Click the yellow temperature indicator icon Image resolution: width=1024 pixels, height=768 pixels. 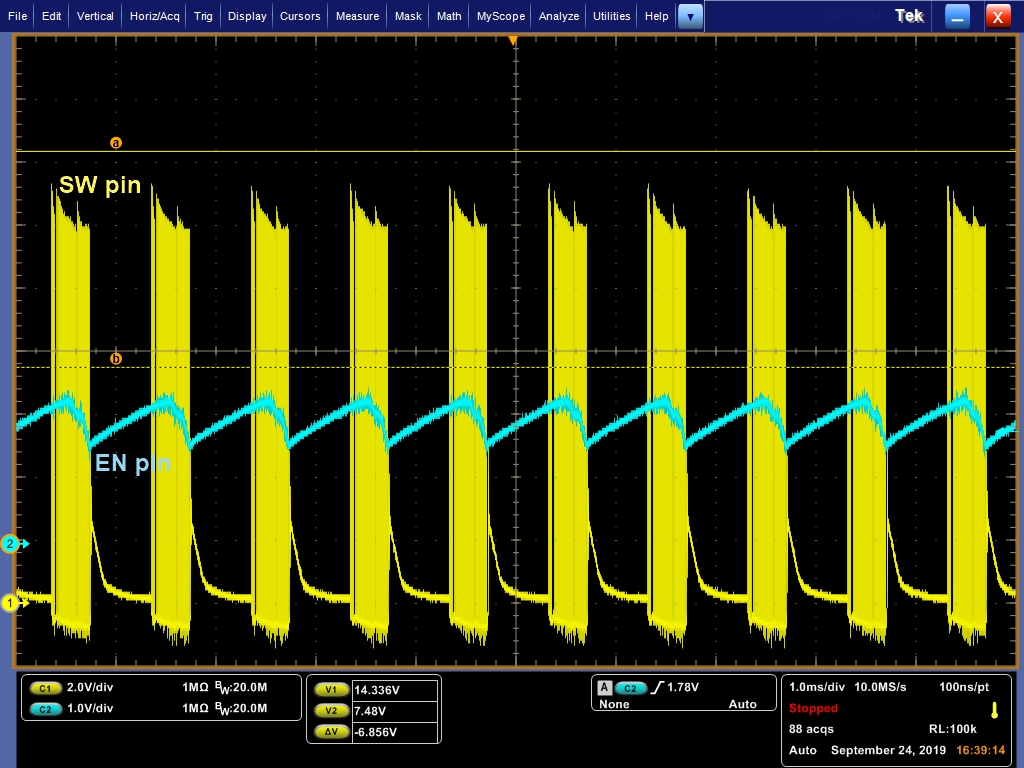click(995, 711)
